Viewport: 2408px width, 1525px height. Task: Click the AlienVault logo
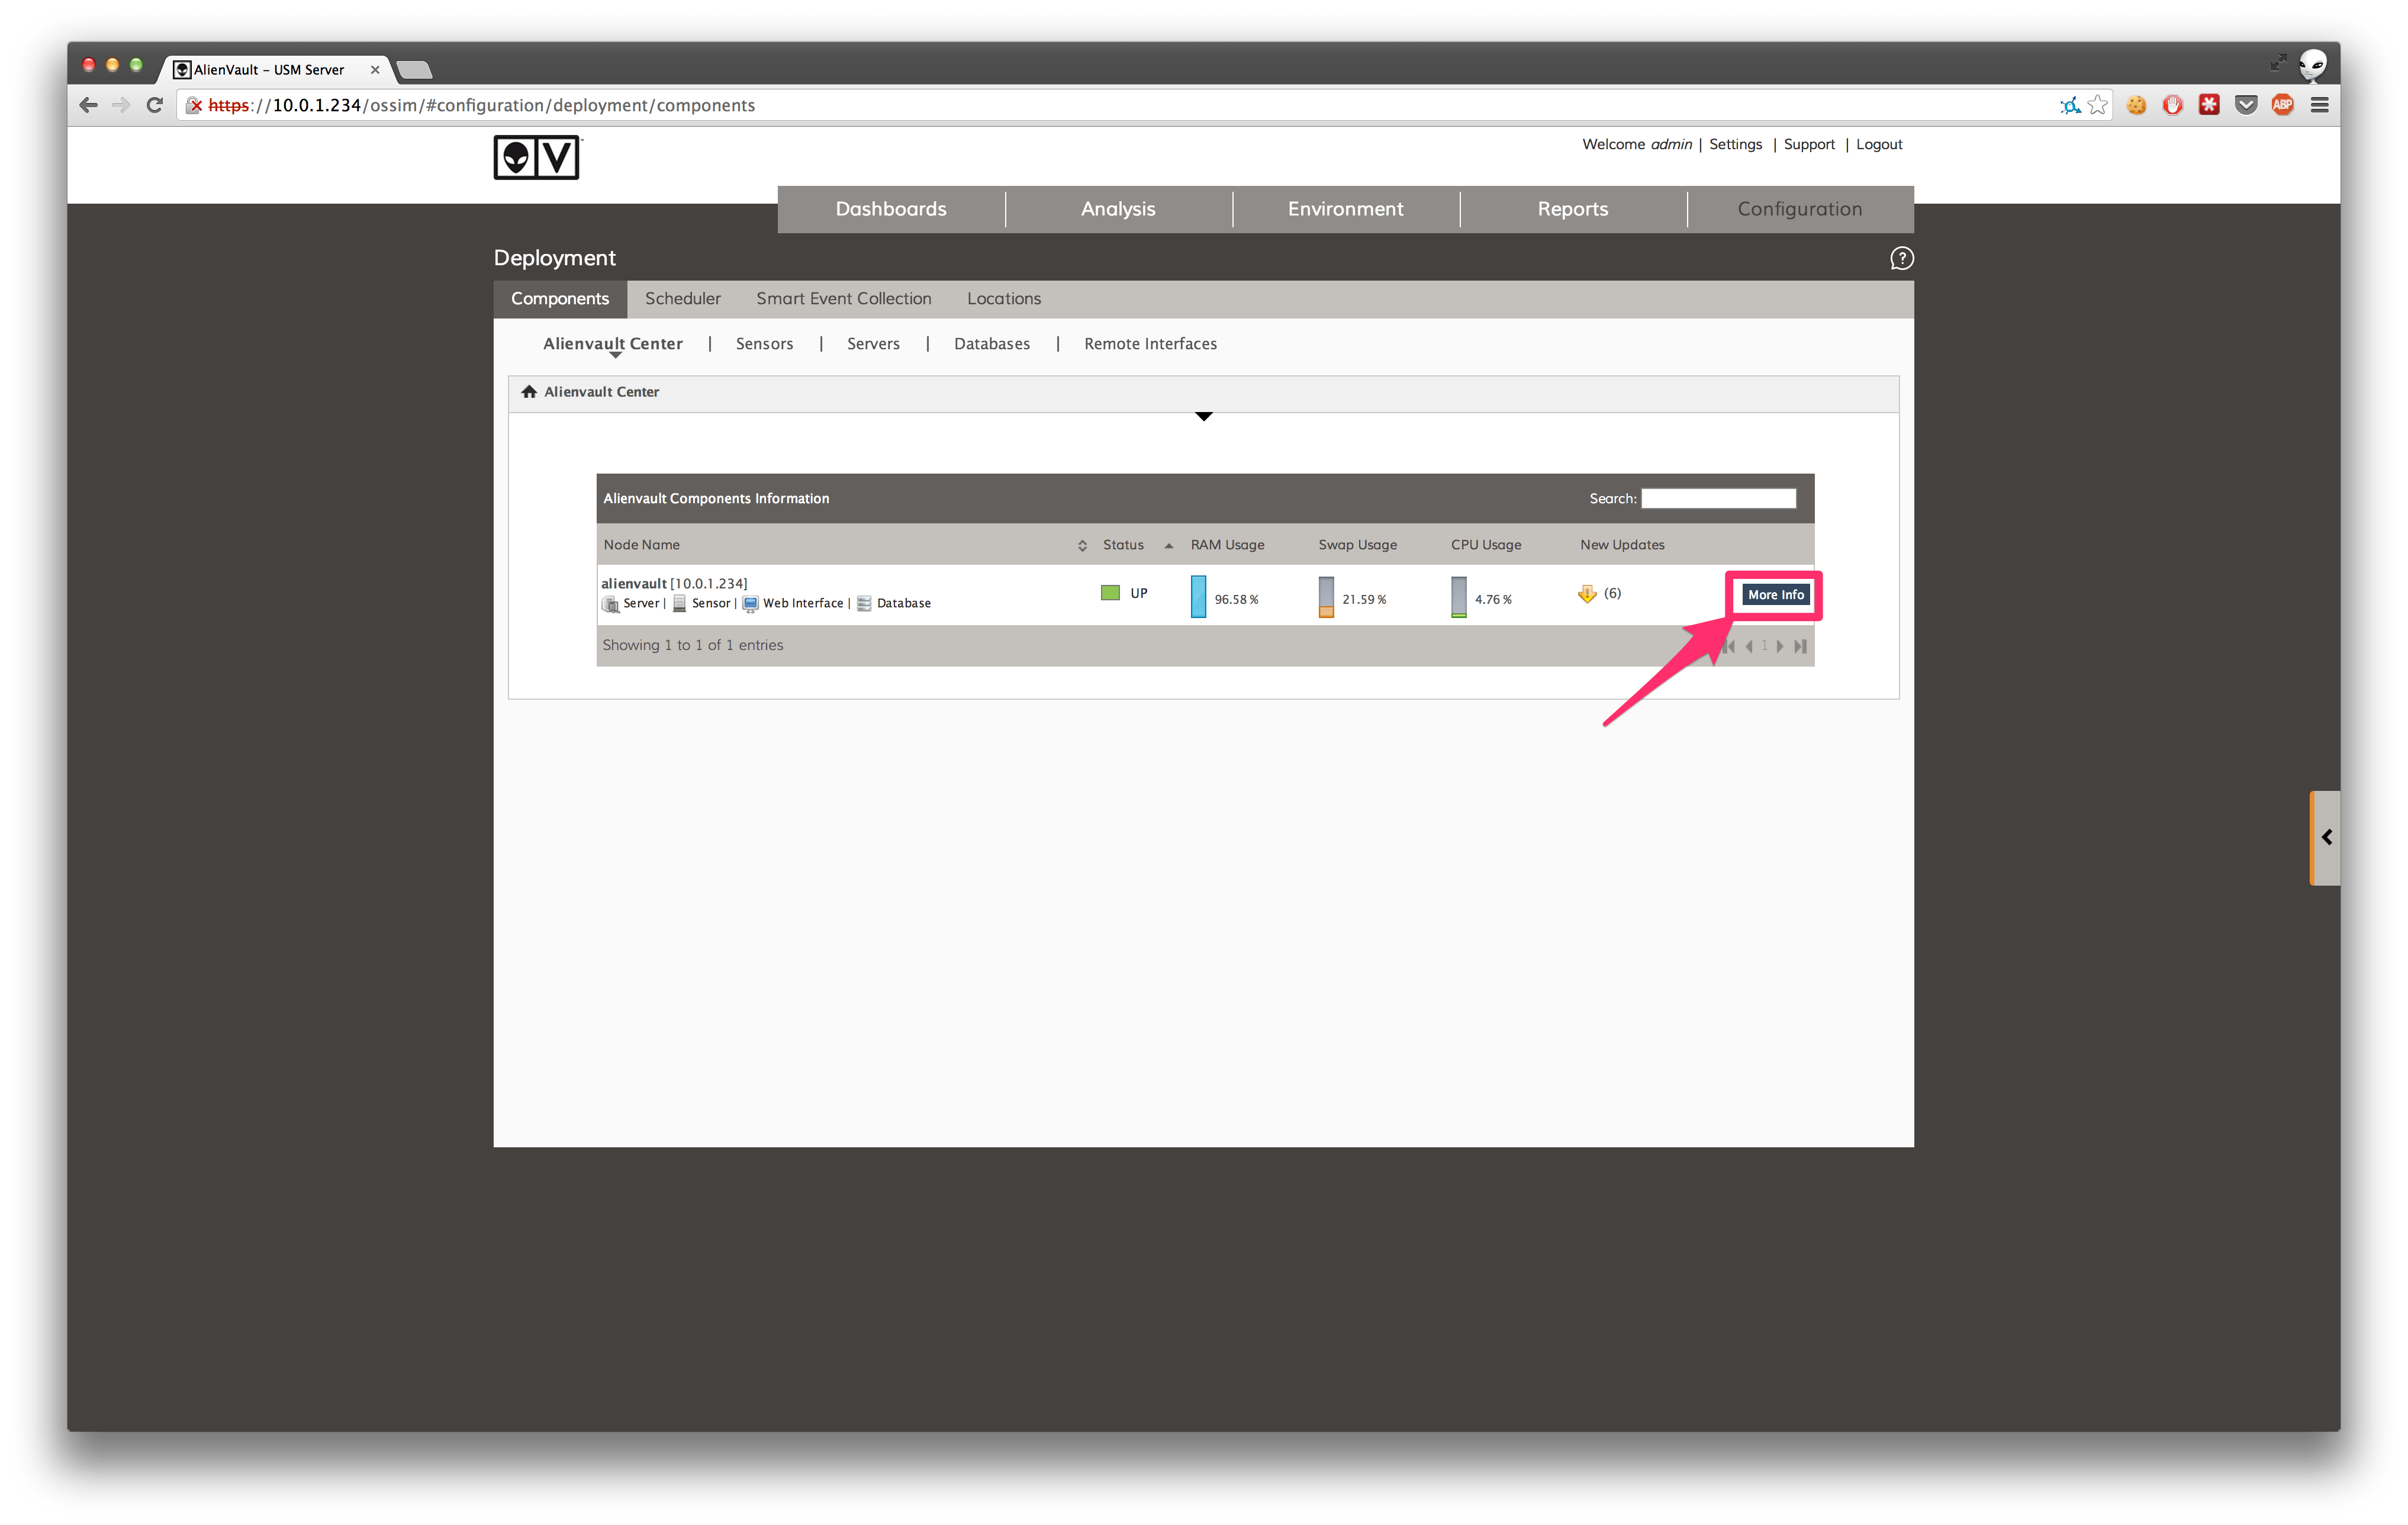pyautogui.click(x=537, y=158)
